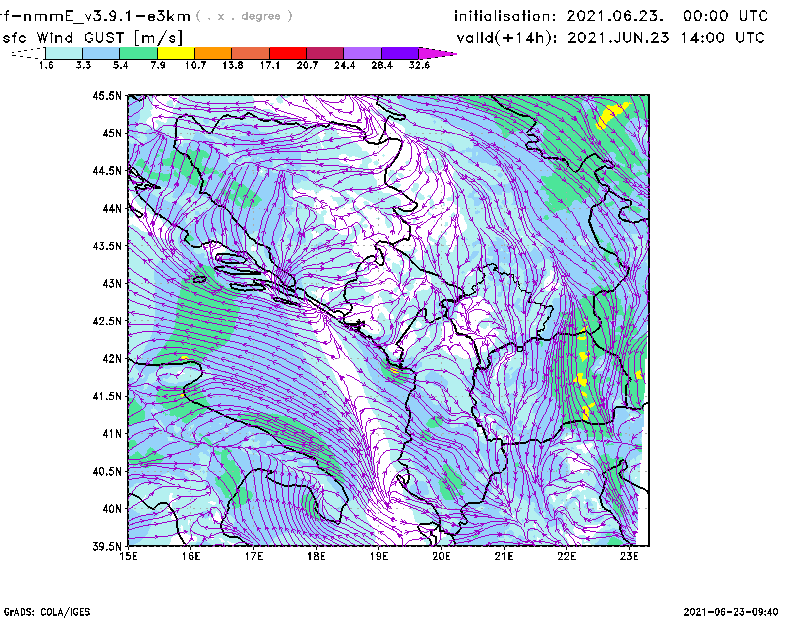This screenshot has height=618, width=800.
Task: Click the "19E" longitude label
Action: (x=379, y=556)
